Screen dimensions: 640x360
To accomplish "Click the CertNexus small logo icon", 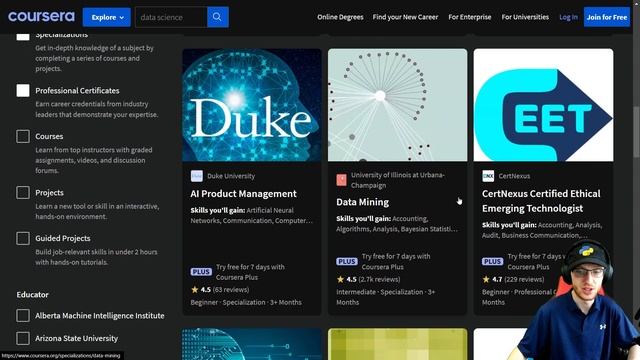I will click(488, 176).
